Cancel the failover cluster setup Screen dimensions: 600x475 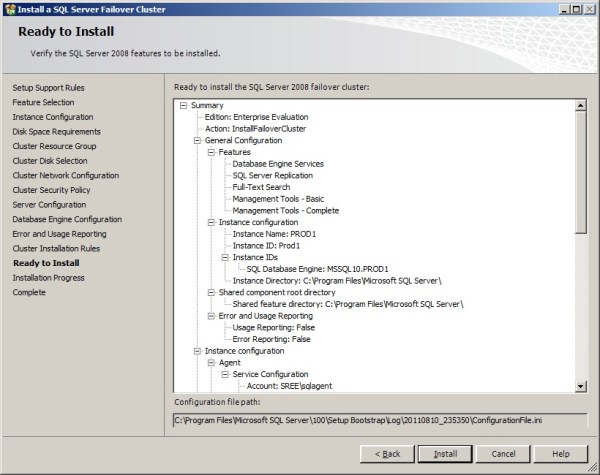(x=503, y=453)
